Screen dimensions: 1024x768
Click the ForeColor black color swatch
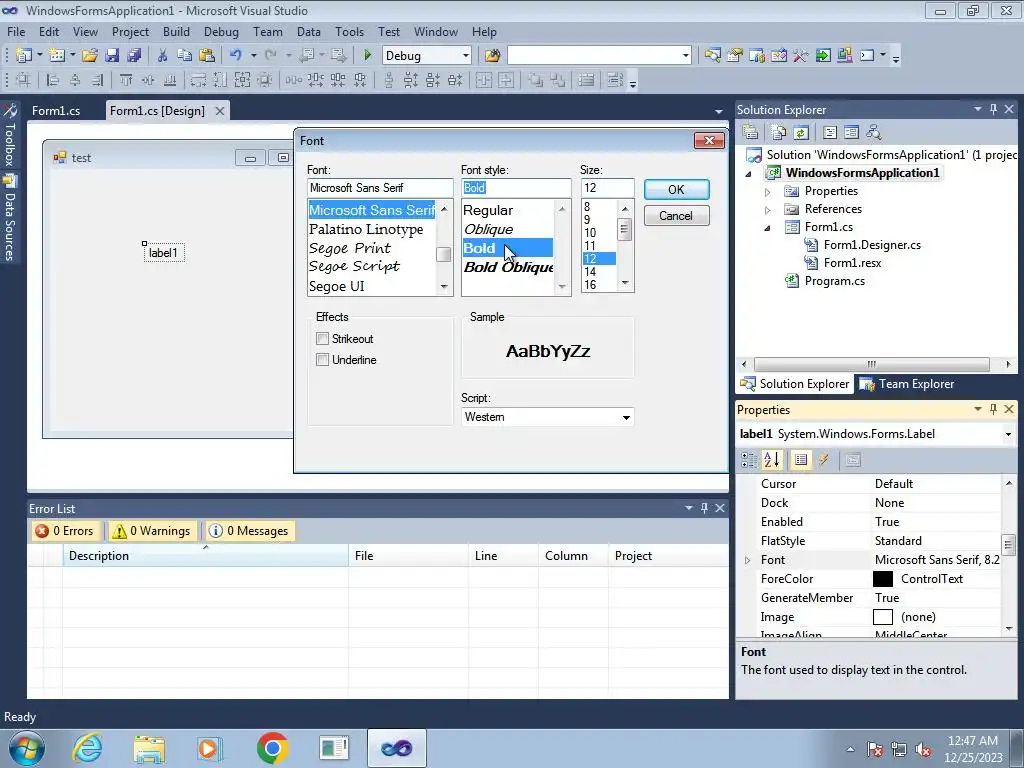882,579
